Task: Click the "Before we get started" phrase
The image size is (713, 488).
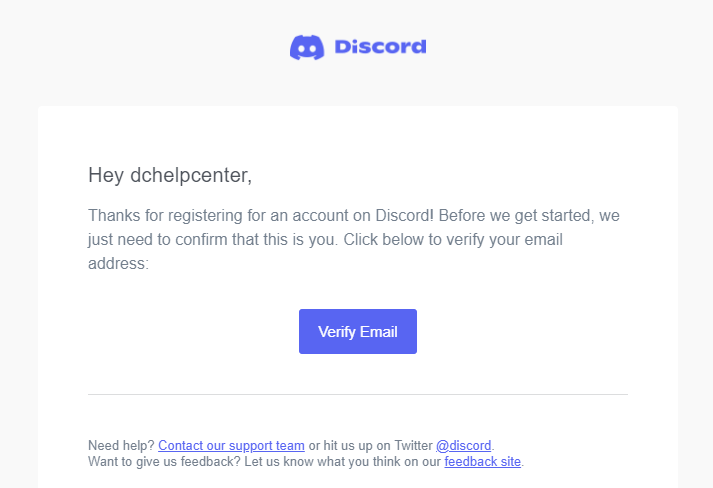Action: point(516,215)
